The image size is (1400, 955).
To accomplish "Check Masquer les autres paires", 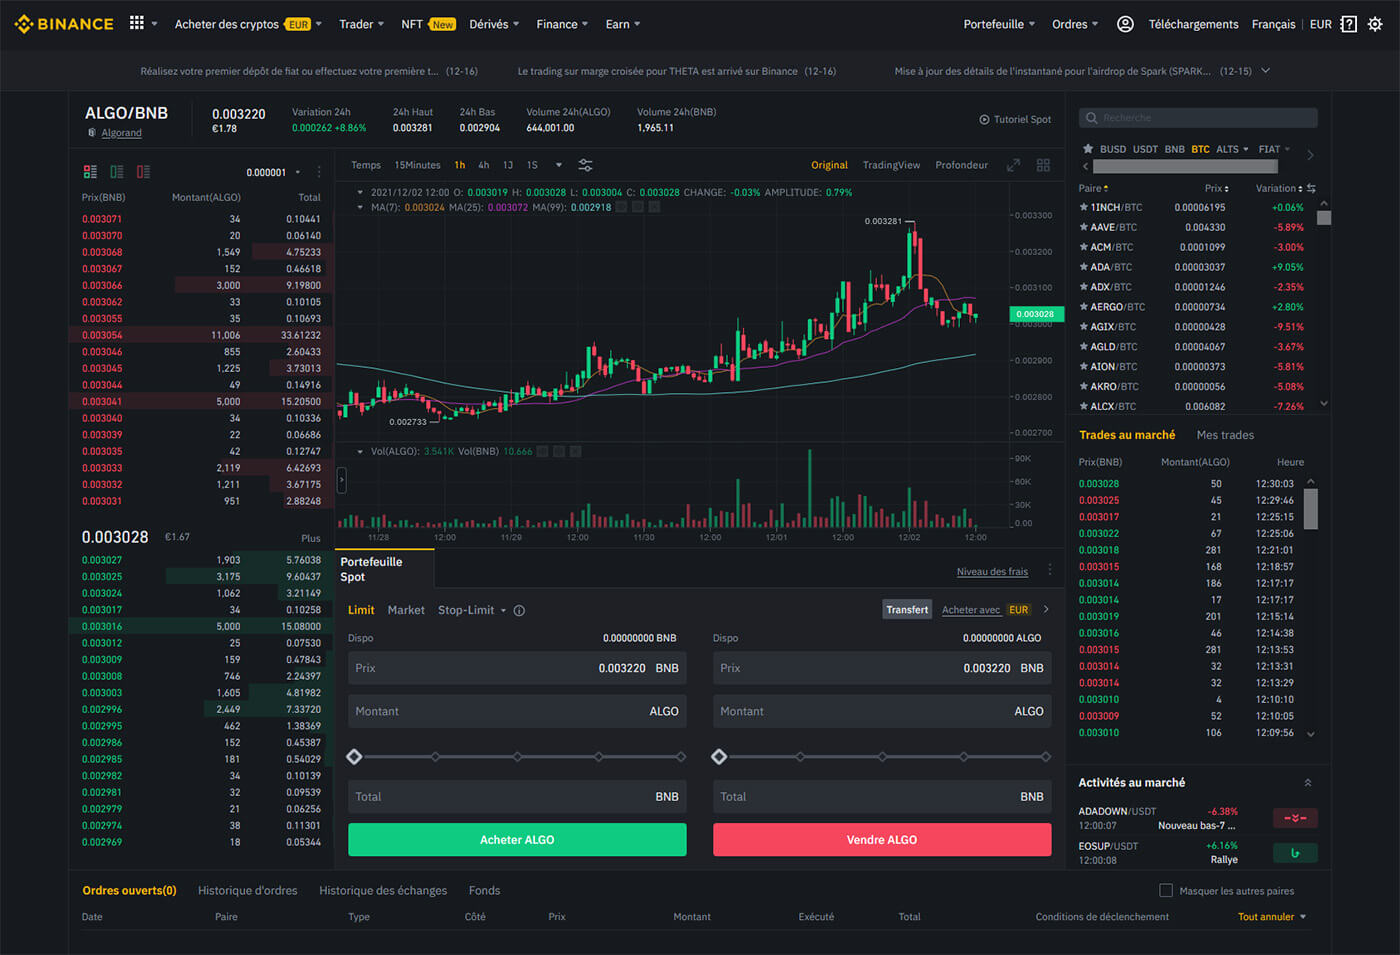I will point(1165,890).
